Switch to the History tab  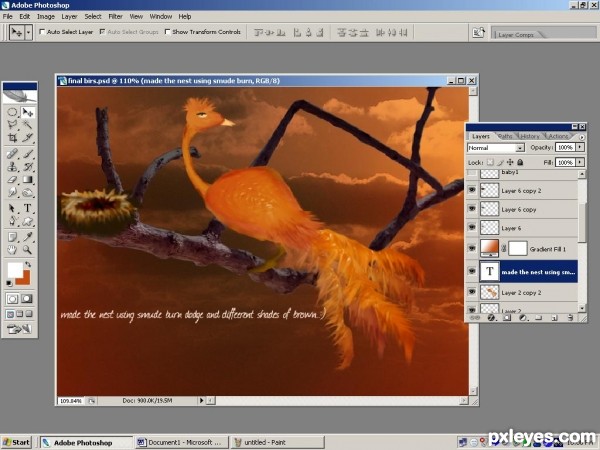pos(530,136)
